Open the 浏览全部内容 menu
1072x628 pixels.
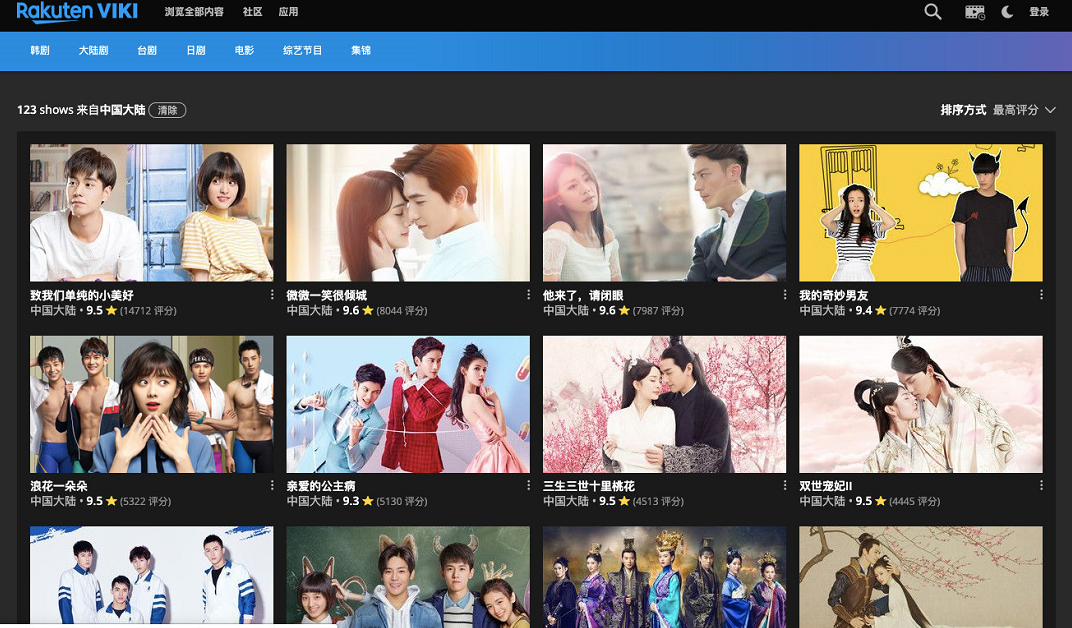[x=196, y=12]
